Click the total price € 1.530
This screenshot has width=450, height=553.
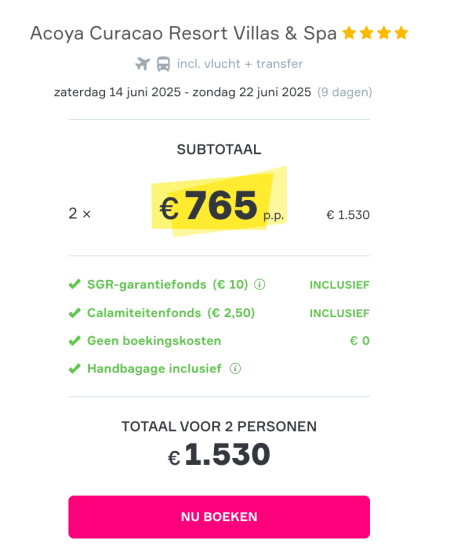click(x=219, y=455)
